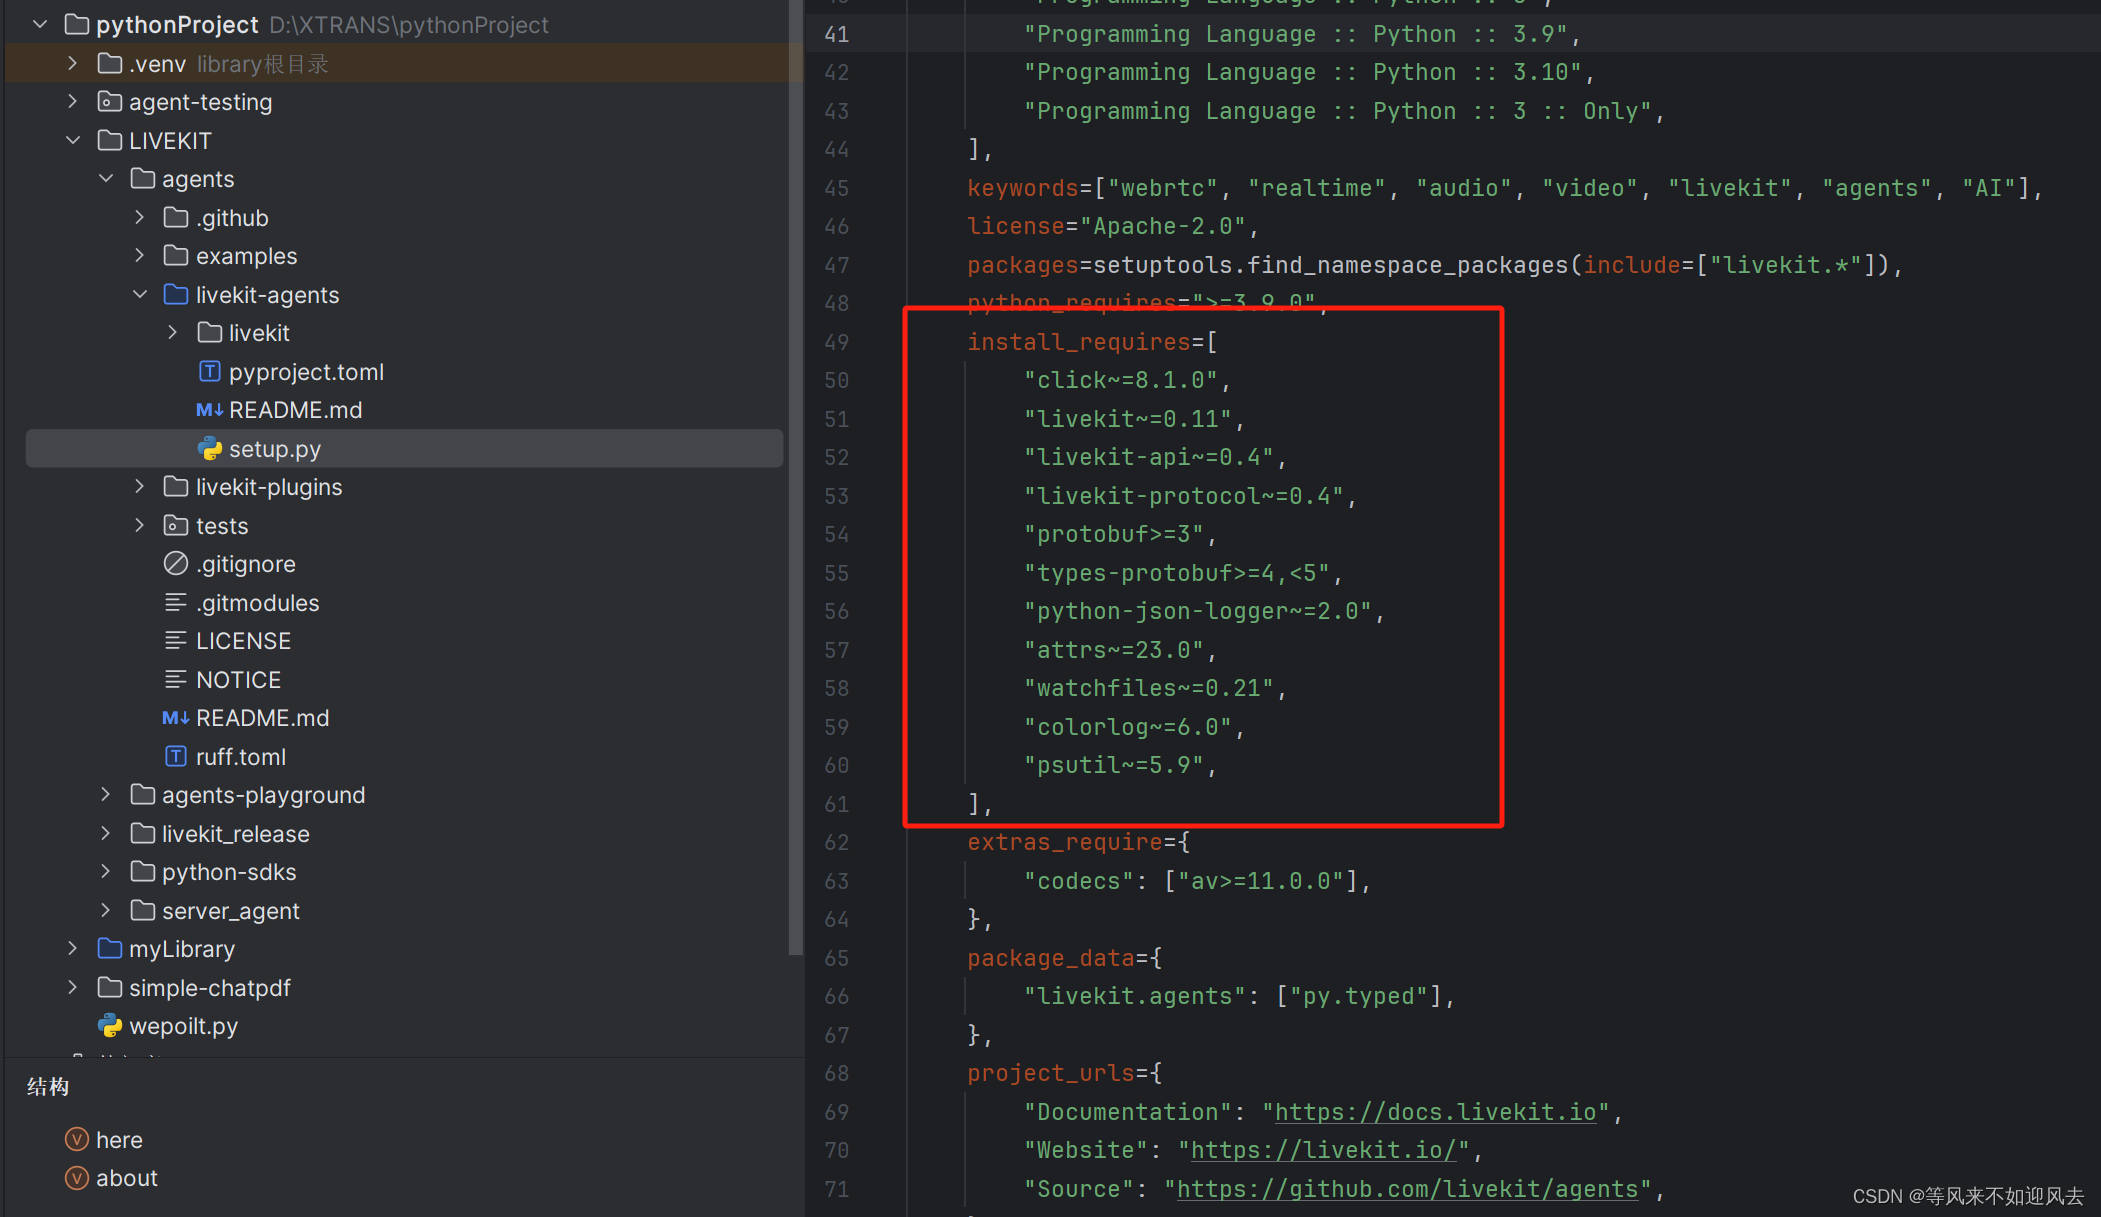This screenshot has height=1217, width=2101.
Task: Open the docs.livekit.io documentation link
Action: (x=1435, y=1112)
